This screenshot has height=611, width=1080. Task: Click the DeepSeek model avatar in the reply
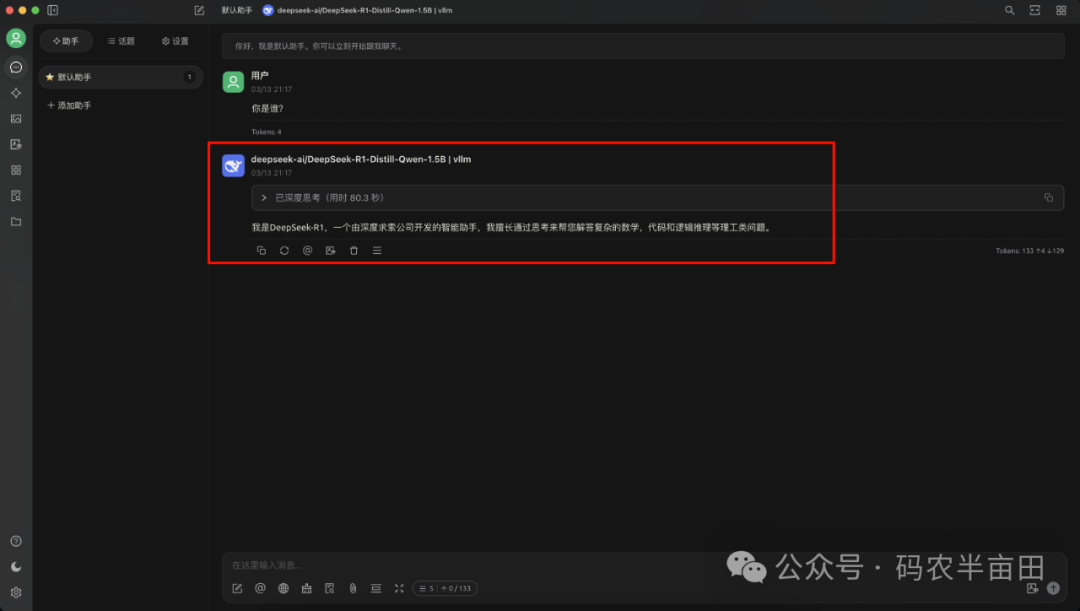tap(233, 165)
